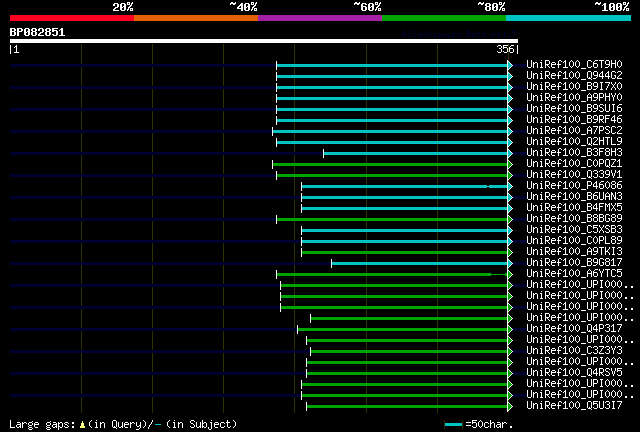Click the green alignment bar for Q5U3I7
Screen dimensions: 640x432
407,406
